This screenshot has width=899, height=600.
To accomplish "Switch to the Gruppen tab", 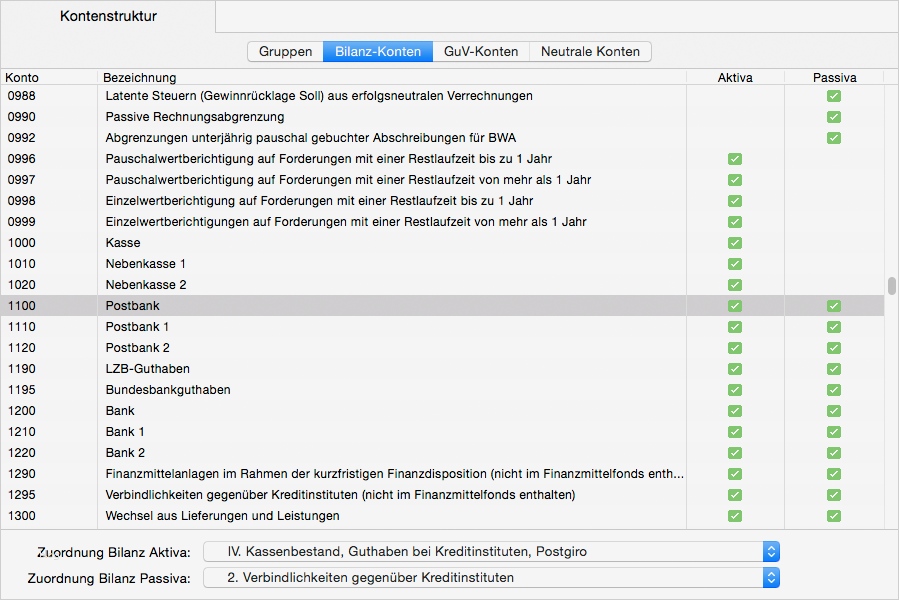I will click(x=285, y=51).
